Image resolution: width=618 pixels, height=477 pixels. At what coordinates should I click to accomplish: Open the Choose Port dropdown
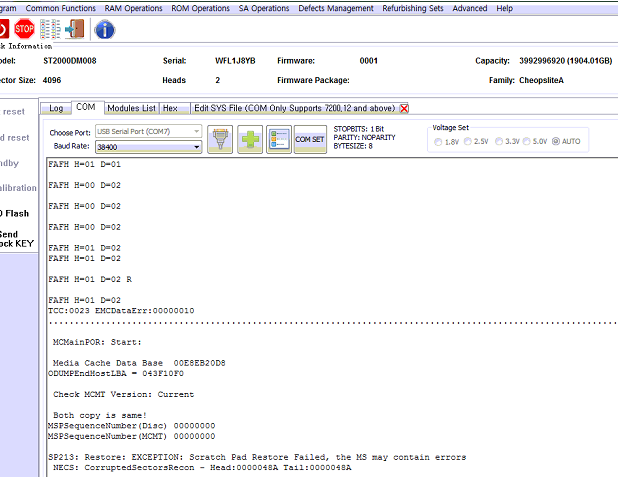pyautogui.click(x=149, y=131)
